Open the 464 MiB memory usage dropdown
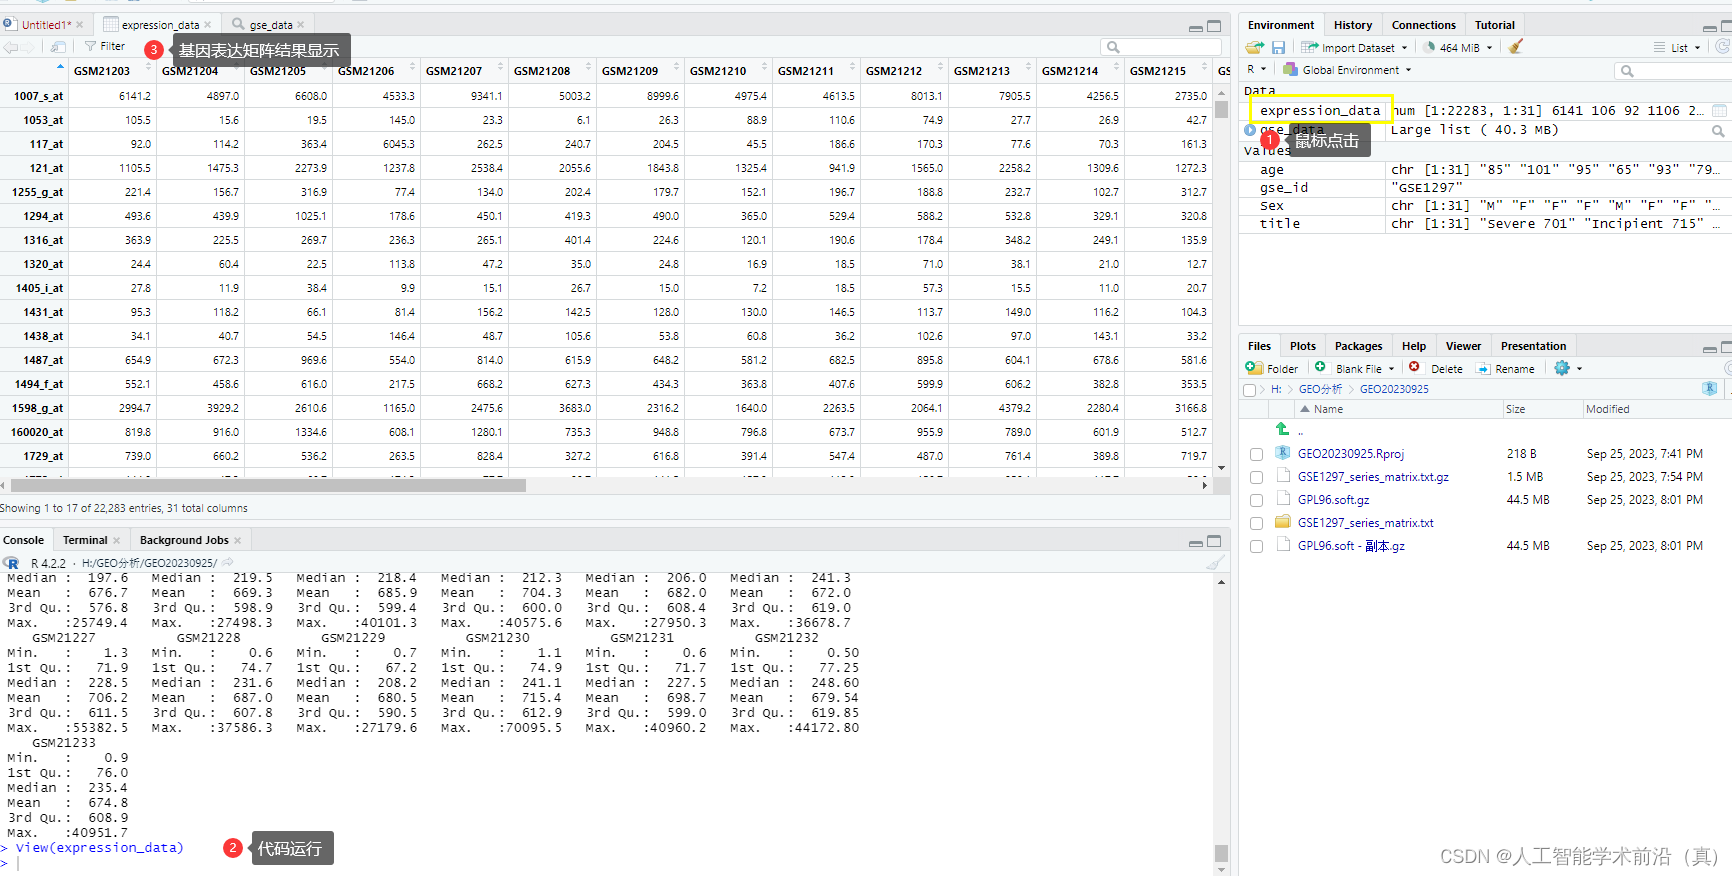1732x876 pixels. click(x=1458, y=47)
